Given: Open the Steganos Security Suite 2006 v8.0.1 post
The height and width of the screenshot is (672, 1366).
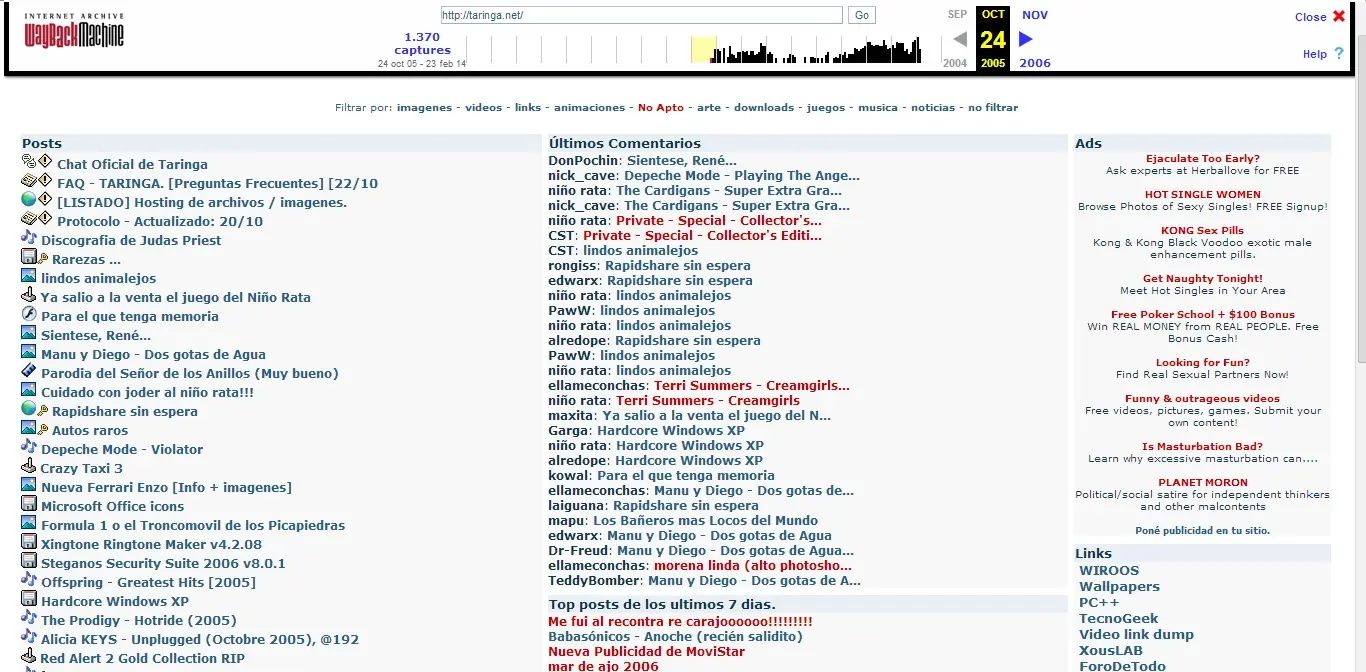Looking at the screenshot, I should tap(163, 563).
